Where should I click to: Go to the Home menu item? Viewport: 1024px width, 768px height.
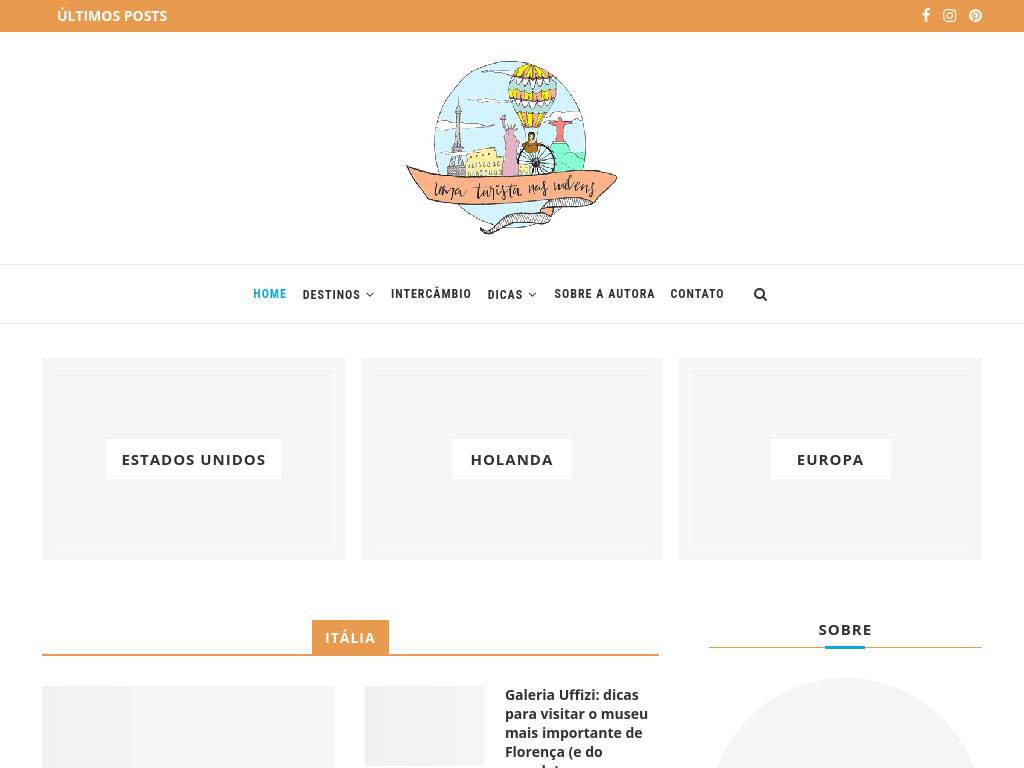pyautogui.click(x=270, y=294)
